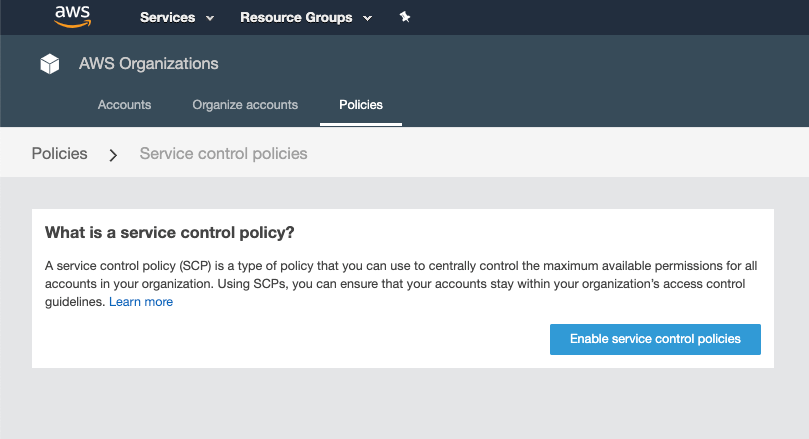
Task: Go back to Policies breadcrumb
Action: [x=59, y=153]
